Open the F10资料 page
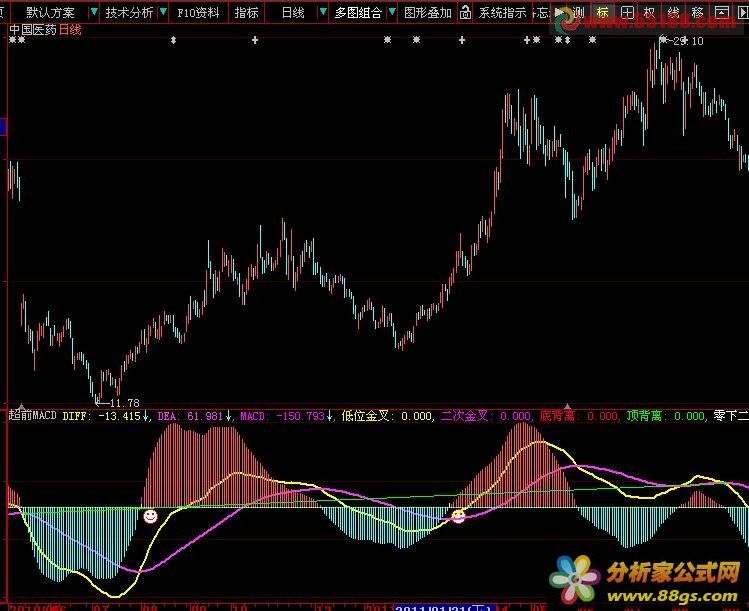The image size is (749, 611). [x=198, y=12]
